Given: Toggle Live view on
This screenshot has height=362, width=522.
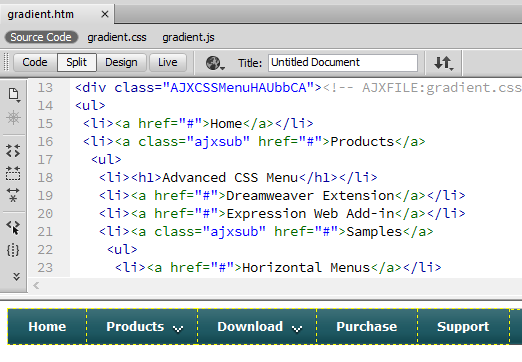Looking at the screenshot, I should click(168, 62).
